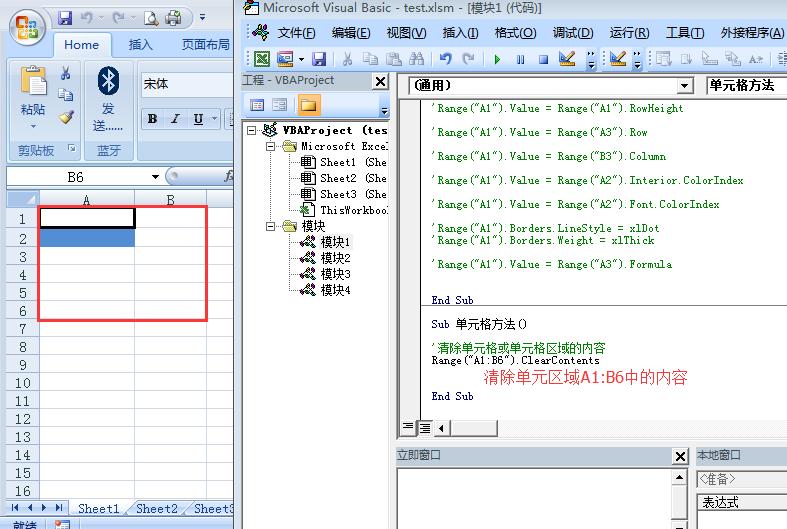
Task: Click the Reset stop icon
Action: pyautogui.click(x=543, y=59)
